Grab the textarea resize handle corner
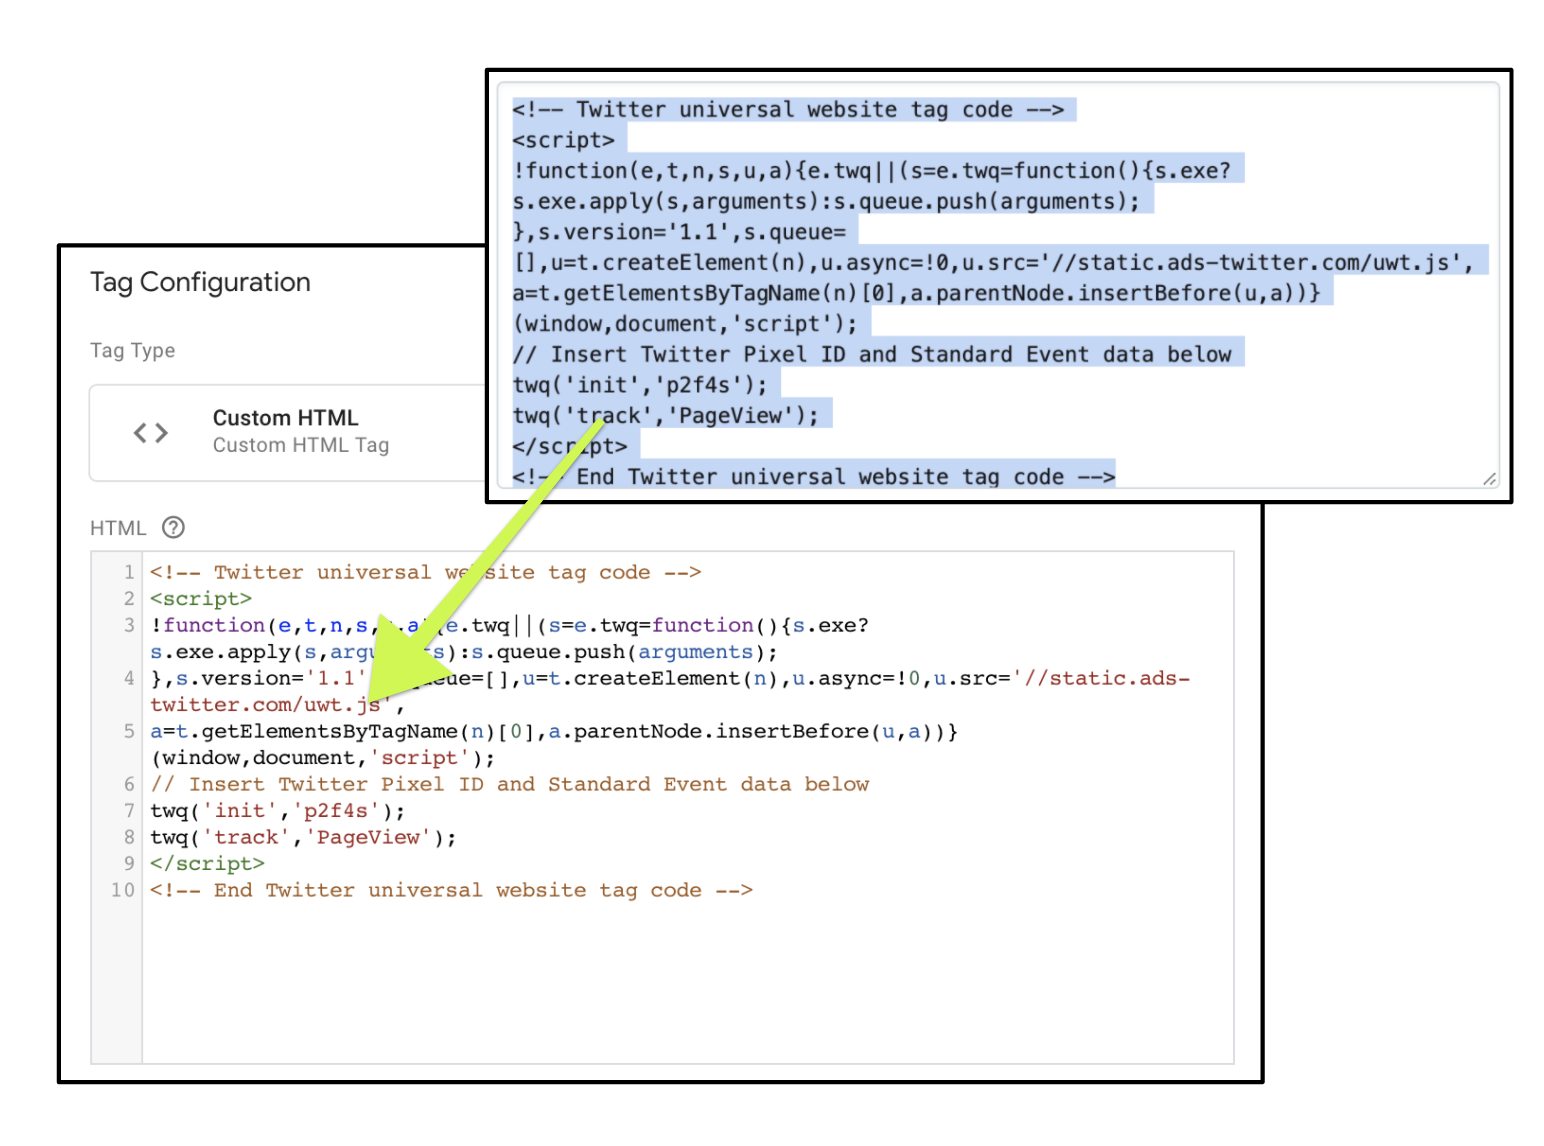 coord(1488,479)
